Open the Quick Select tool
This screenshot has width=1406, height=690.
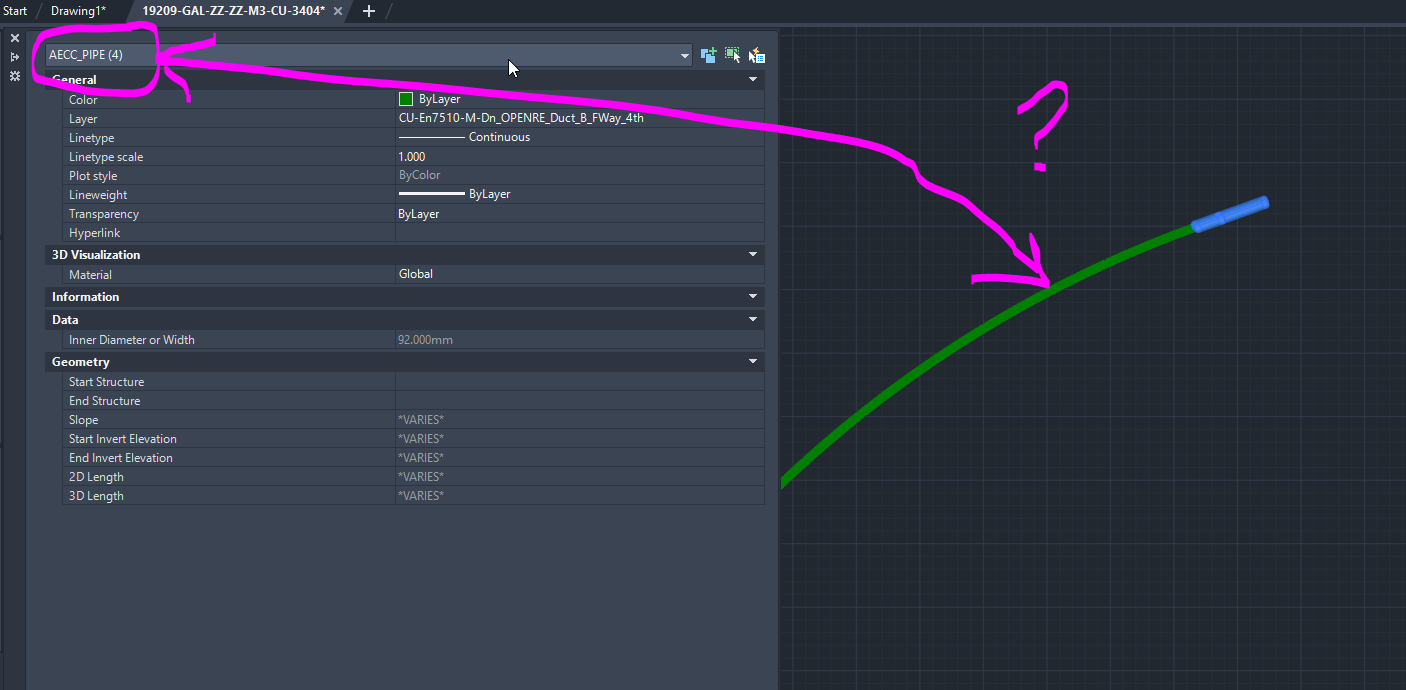coord(757,55)
